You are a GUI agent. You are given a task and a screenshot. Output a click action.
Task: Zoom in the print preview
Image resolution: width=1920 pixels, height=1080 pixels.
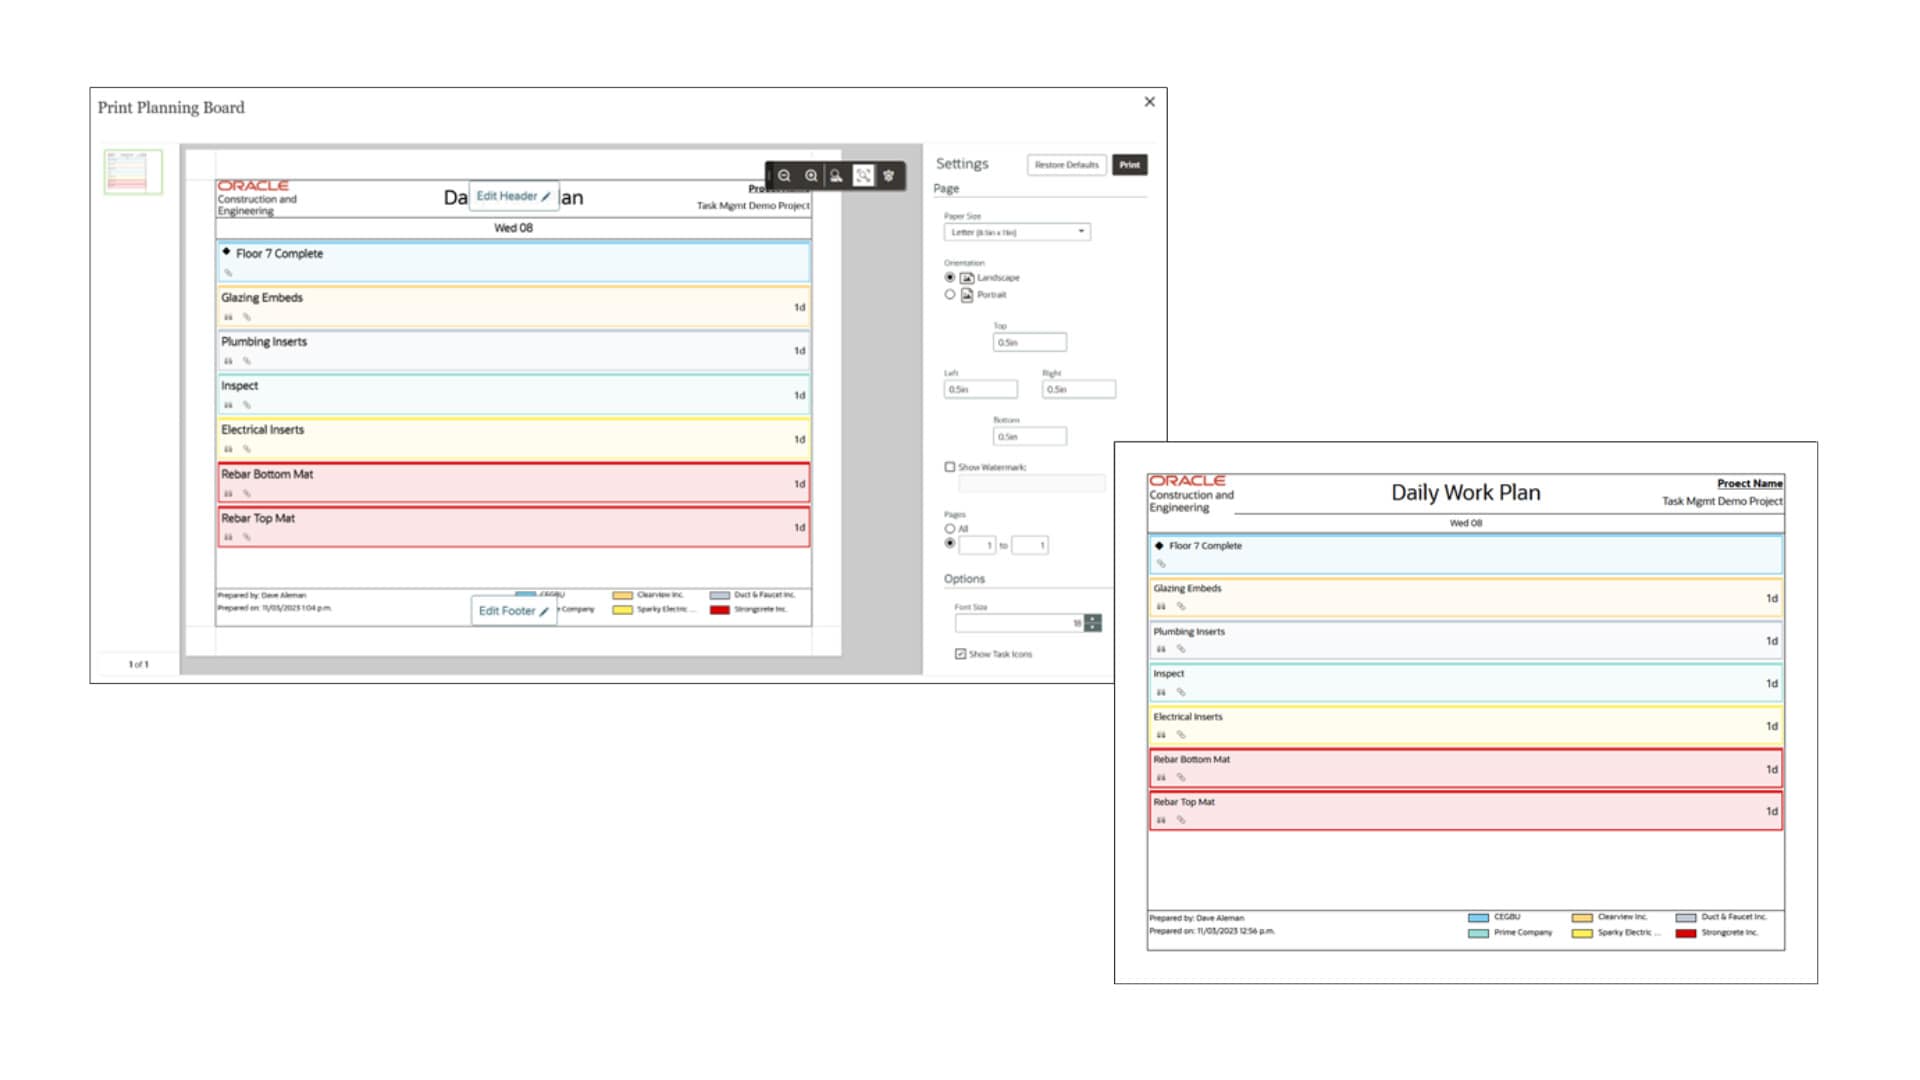tap(811, 176)
